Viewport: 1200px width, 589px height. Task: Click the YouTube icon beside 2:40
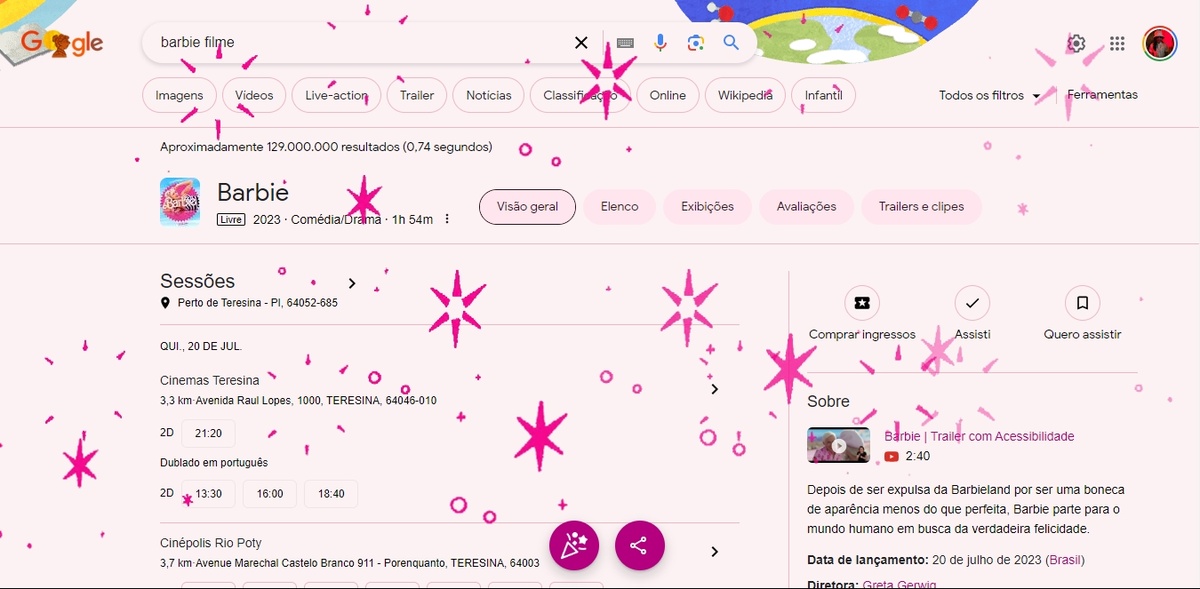pos(891,456)
